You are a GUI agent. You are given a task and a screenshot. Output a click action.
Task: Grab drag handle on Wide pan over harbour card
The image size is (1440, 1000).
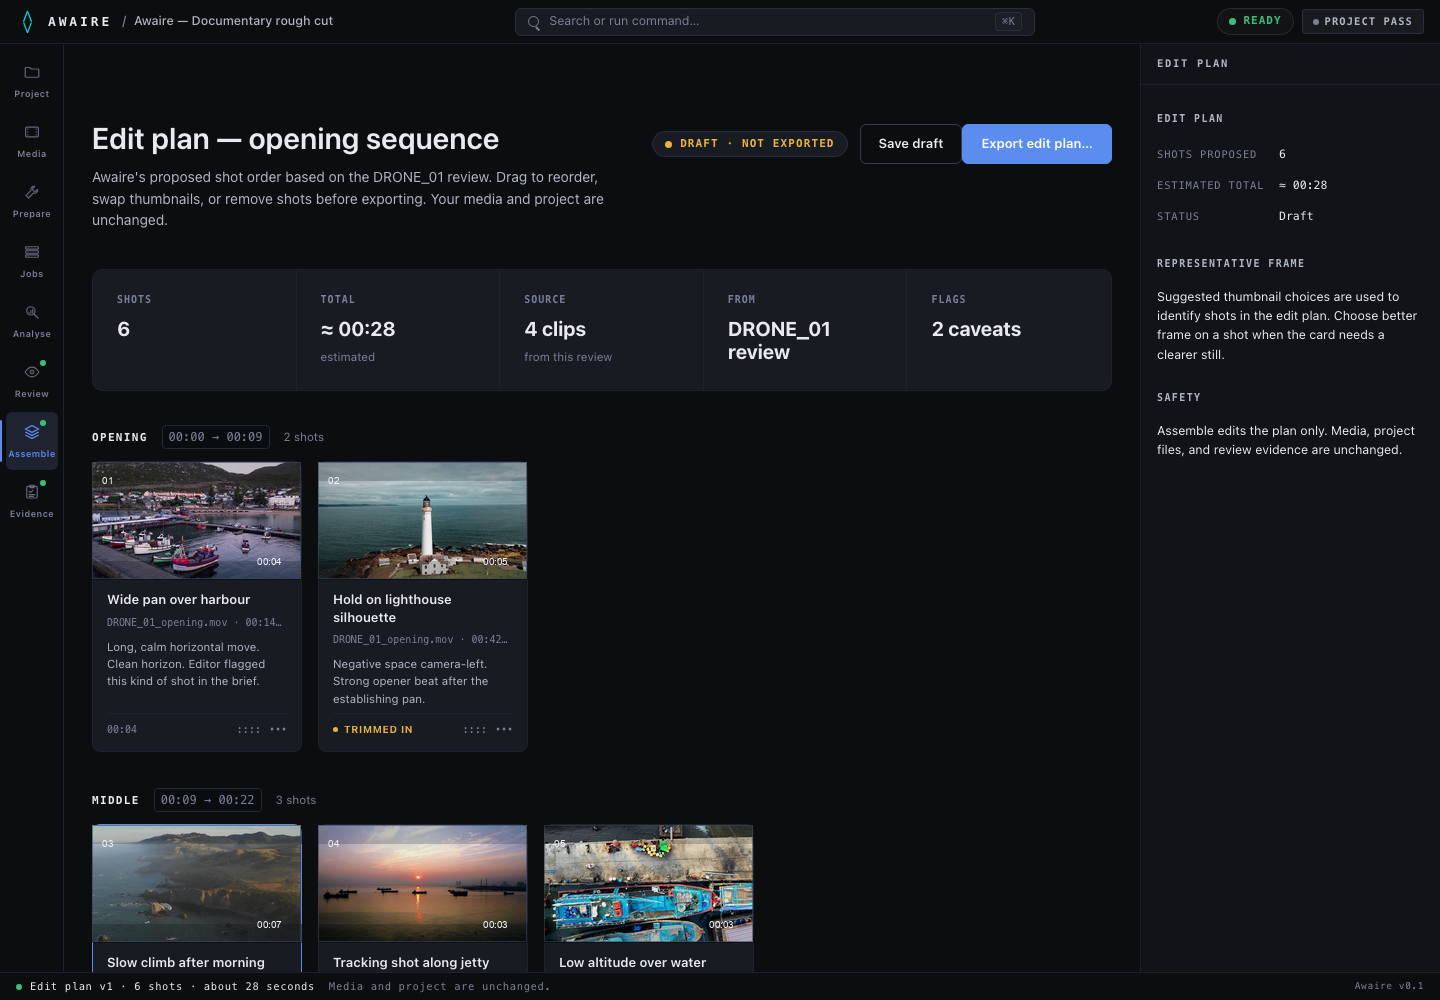249,730
